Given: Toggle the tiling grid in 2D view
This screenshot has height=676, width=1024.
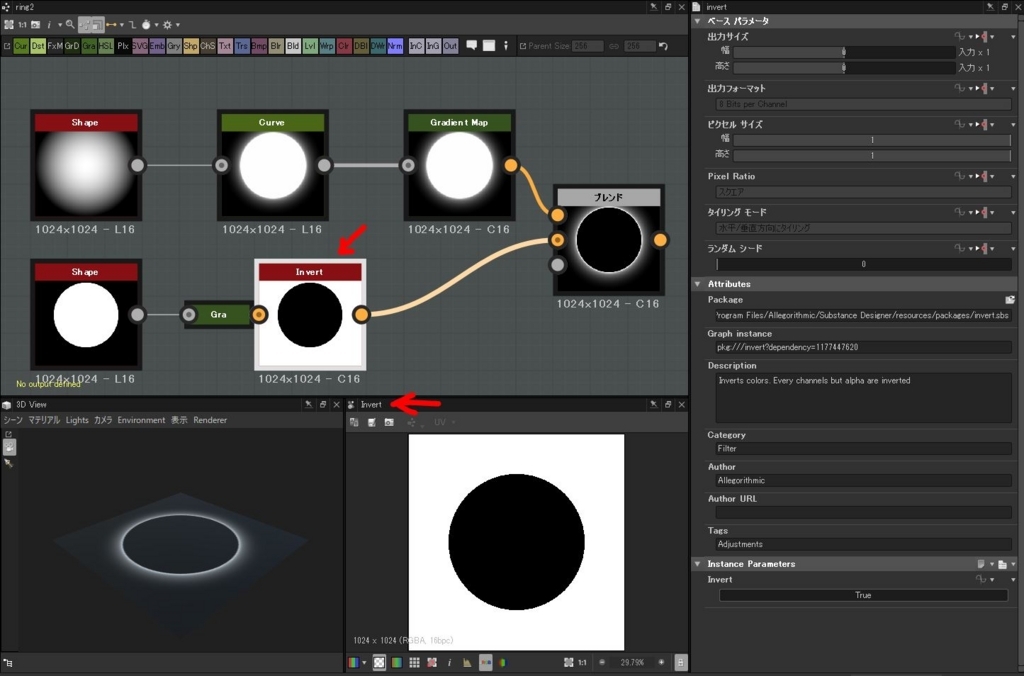Looking at the screenshot, I should 414,662.
